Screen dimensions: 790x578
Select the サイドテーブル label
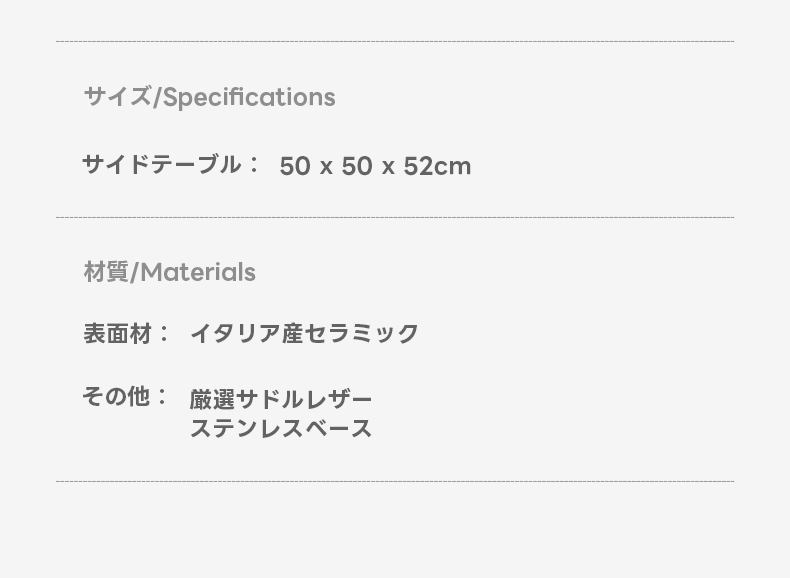161,164
